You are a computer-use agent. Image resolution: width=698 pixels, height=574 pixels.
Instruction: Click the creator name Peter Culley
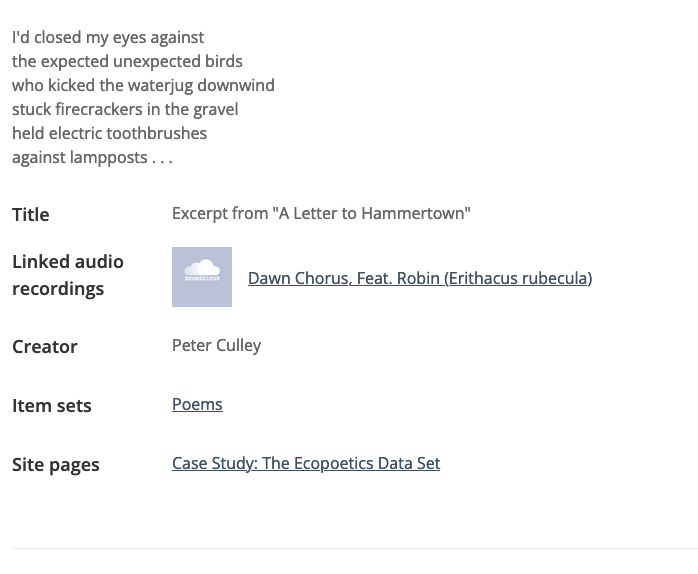(216, 346)
